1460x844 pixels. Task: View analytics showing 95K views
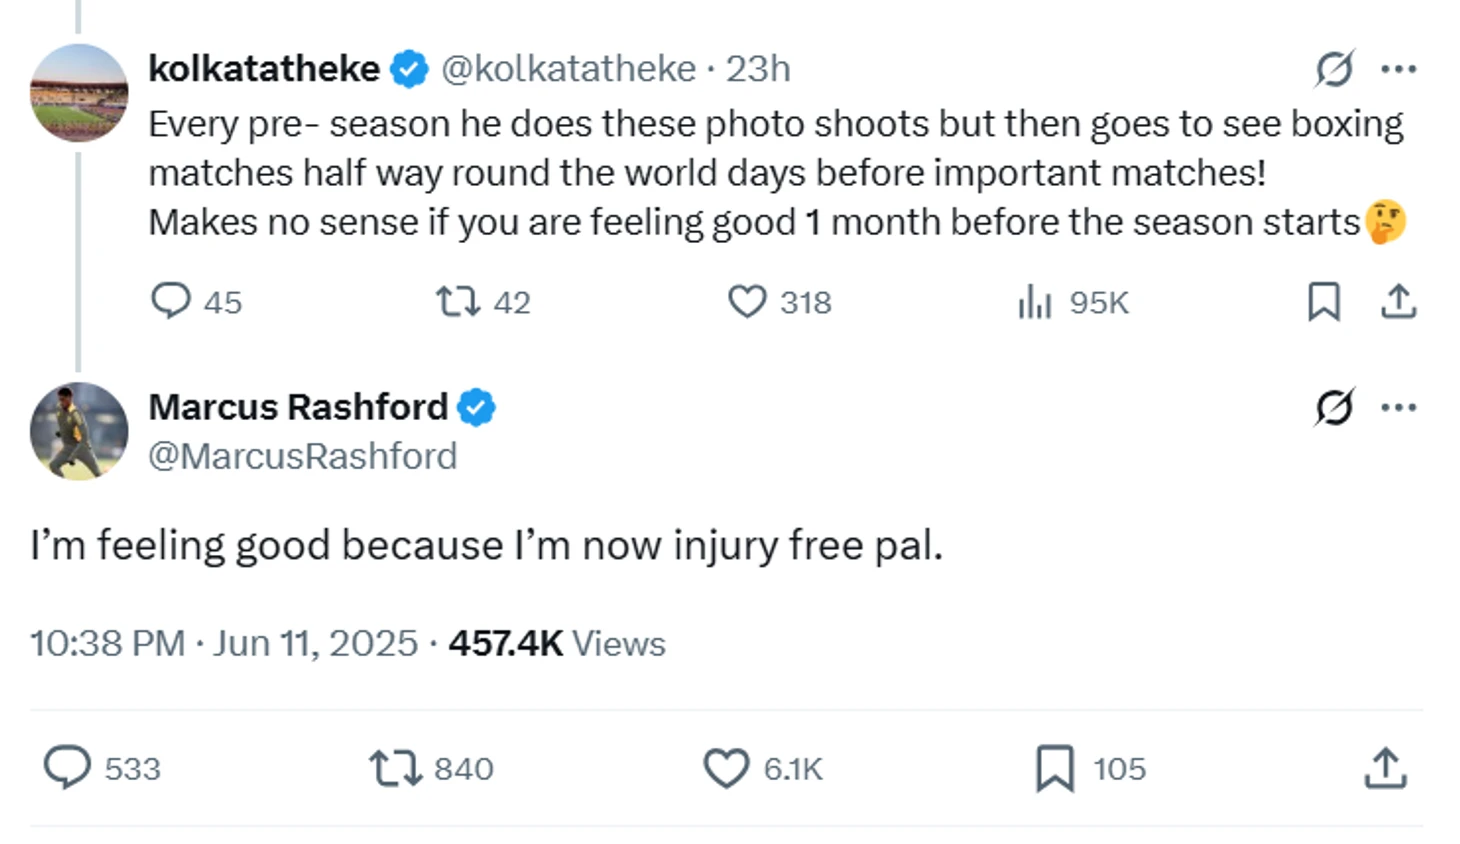click(x=1035, y=301)
